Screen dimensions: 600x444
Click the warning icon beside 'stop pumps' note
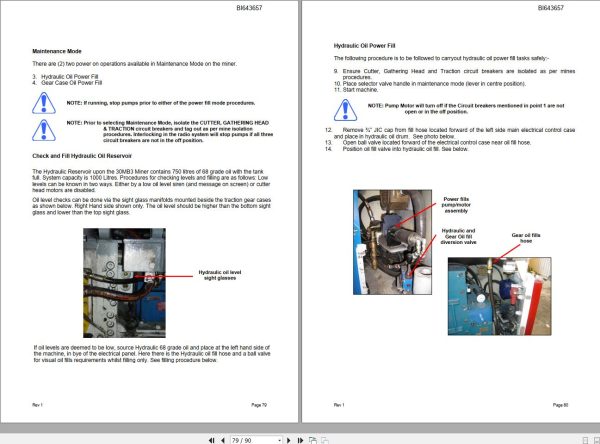coord(44,103)
